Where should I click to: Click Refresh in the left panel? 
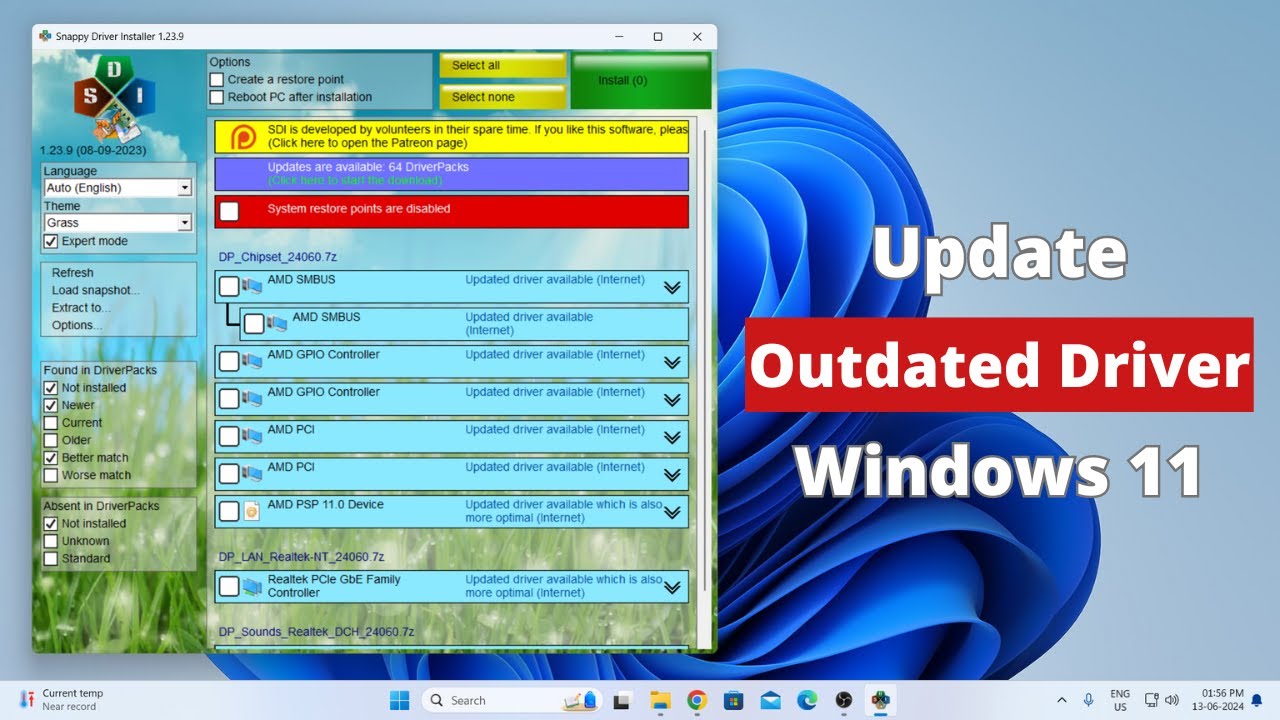tap(73, 273)
